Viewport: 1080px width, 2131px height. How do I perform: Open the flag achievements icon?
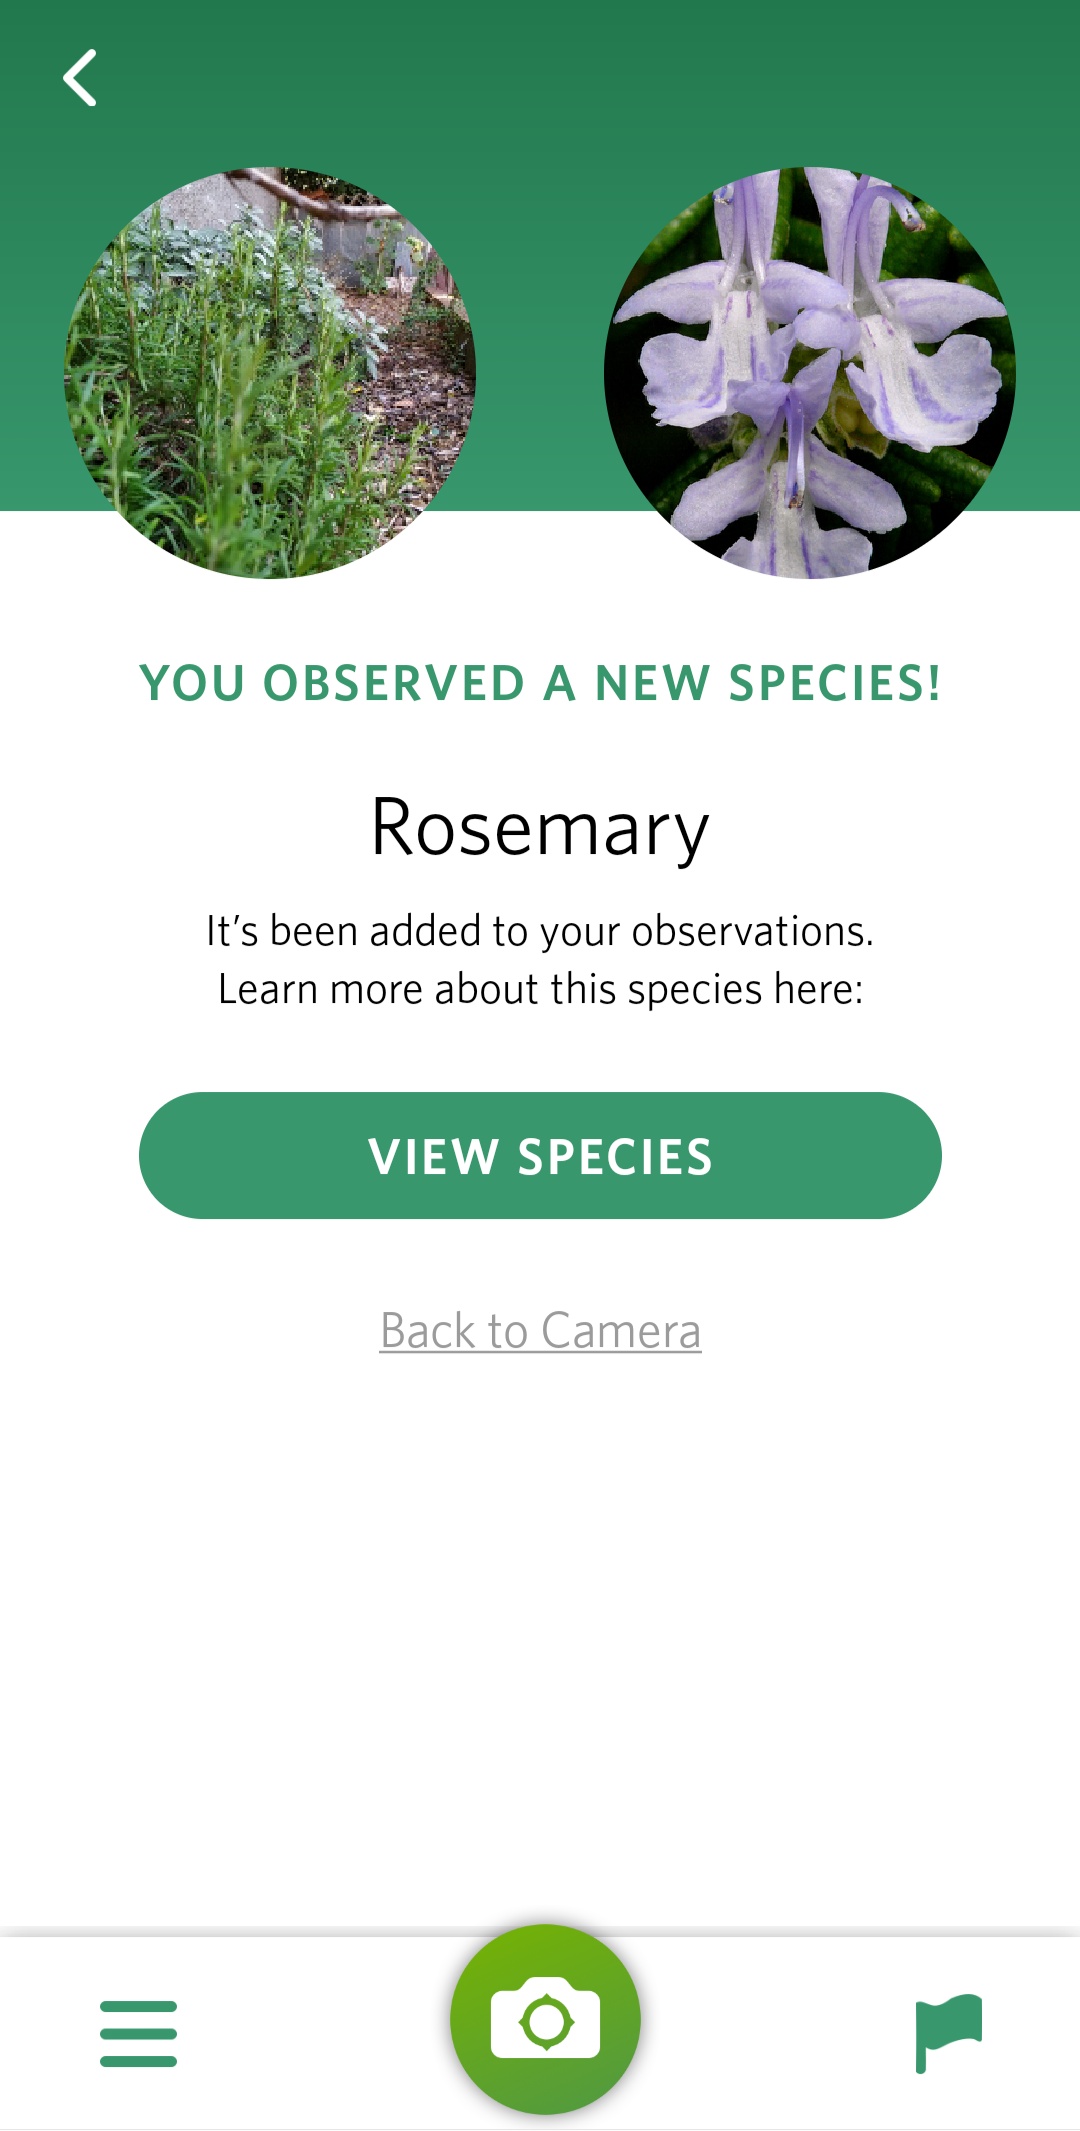tap(948, 2033)
